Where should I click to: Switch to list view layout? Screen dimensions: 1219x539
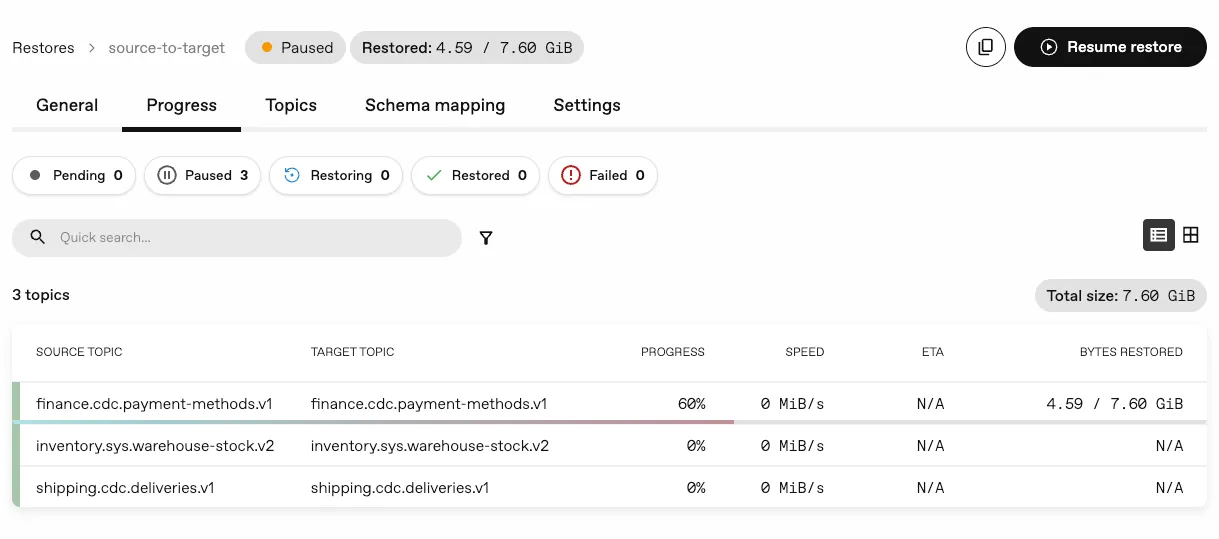[x=1158, y=235]
